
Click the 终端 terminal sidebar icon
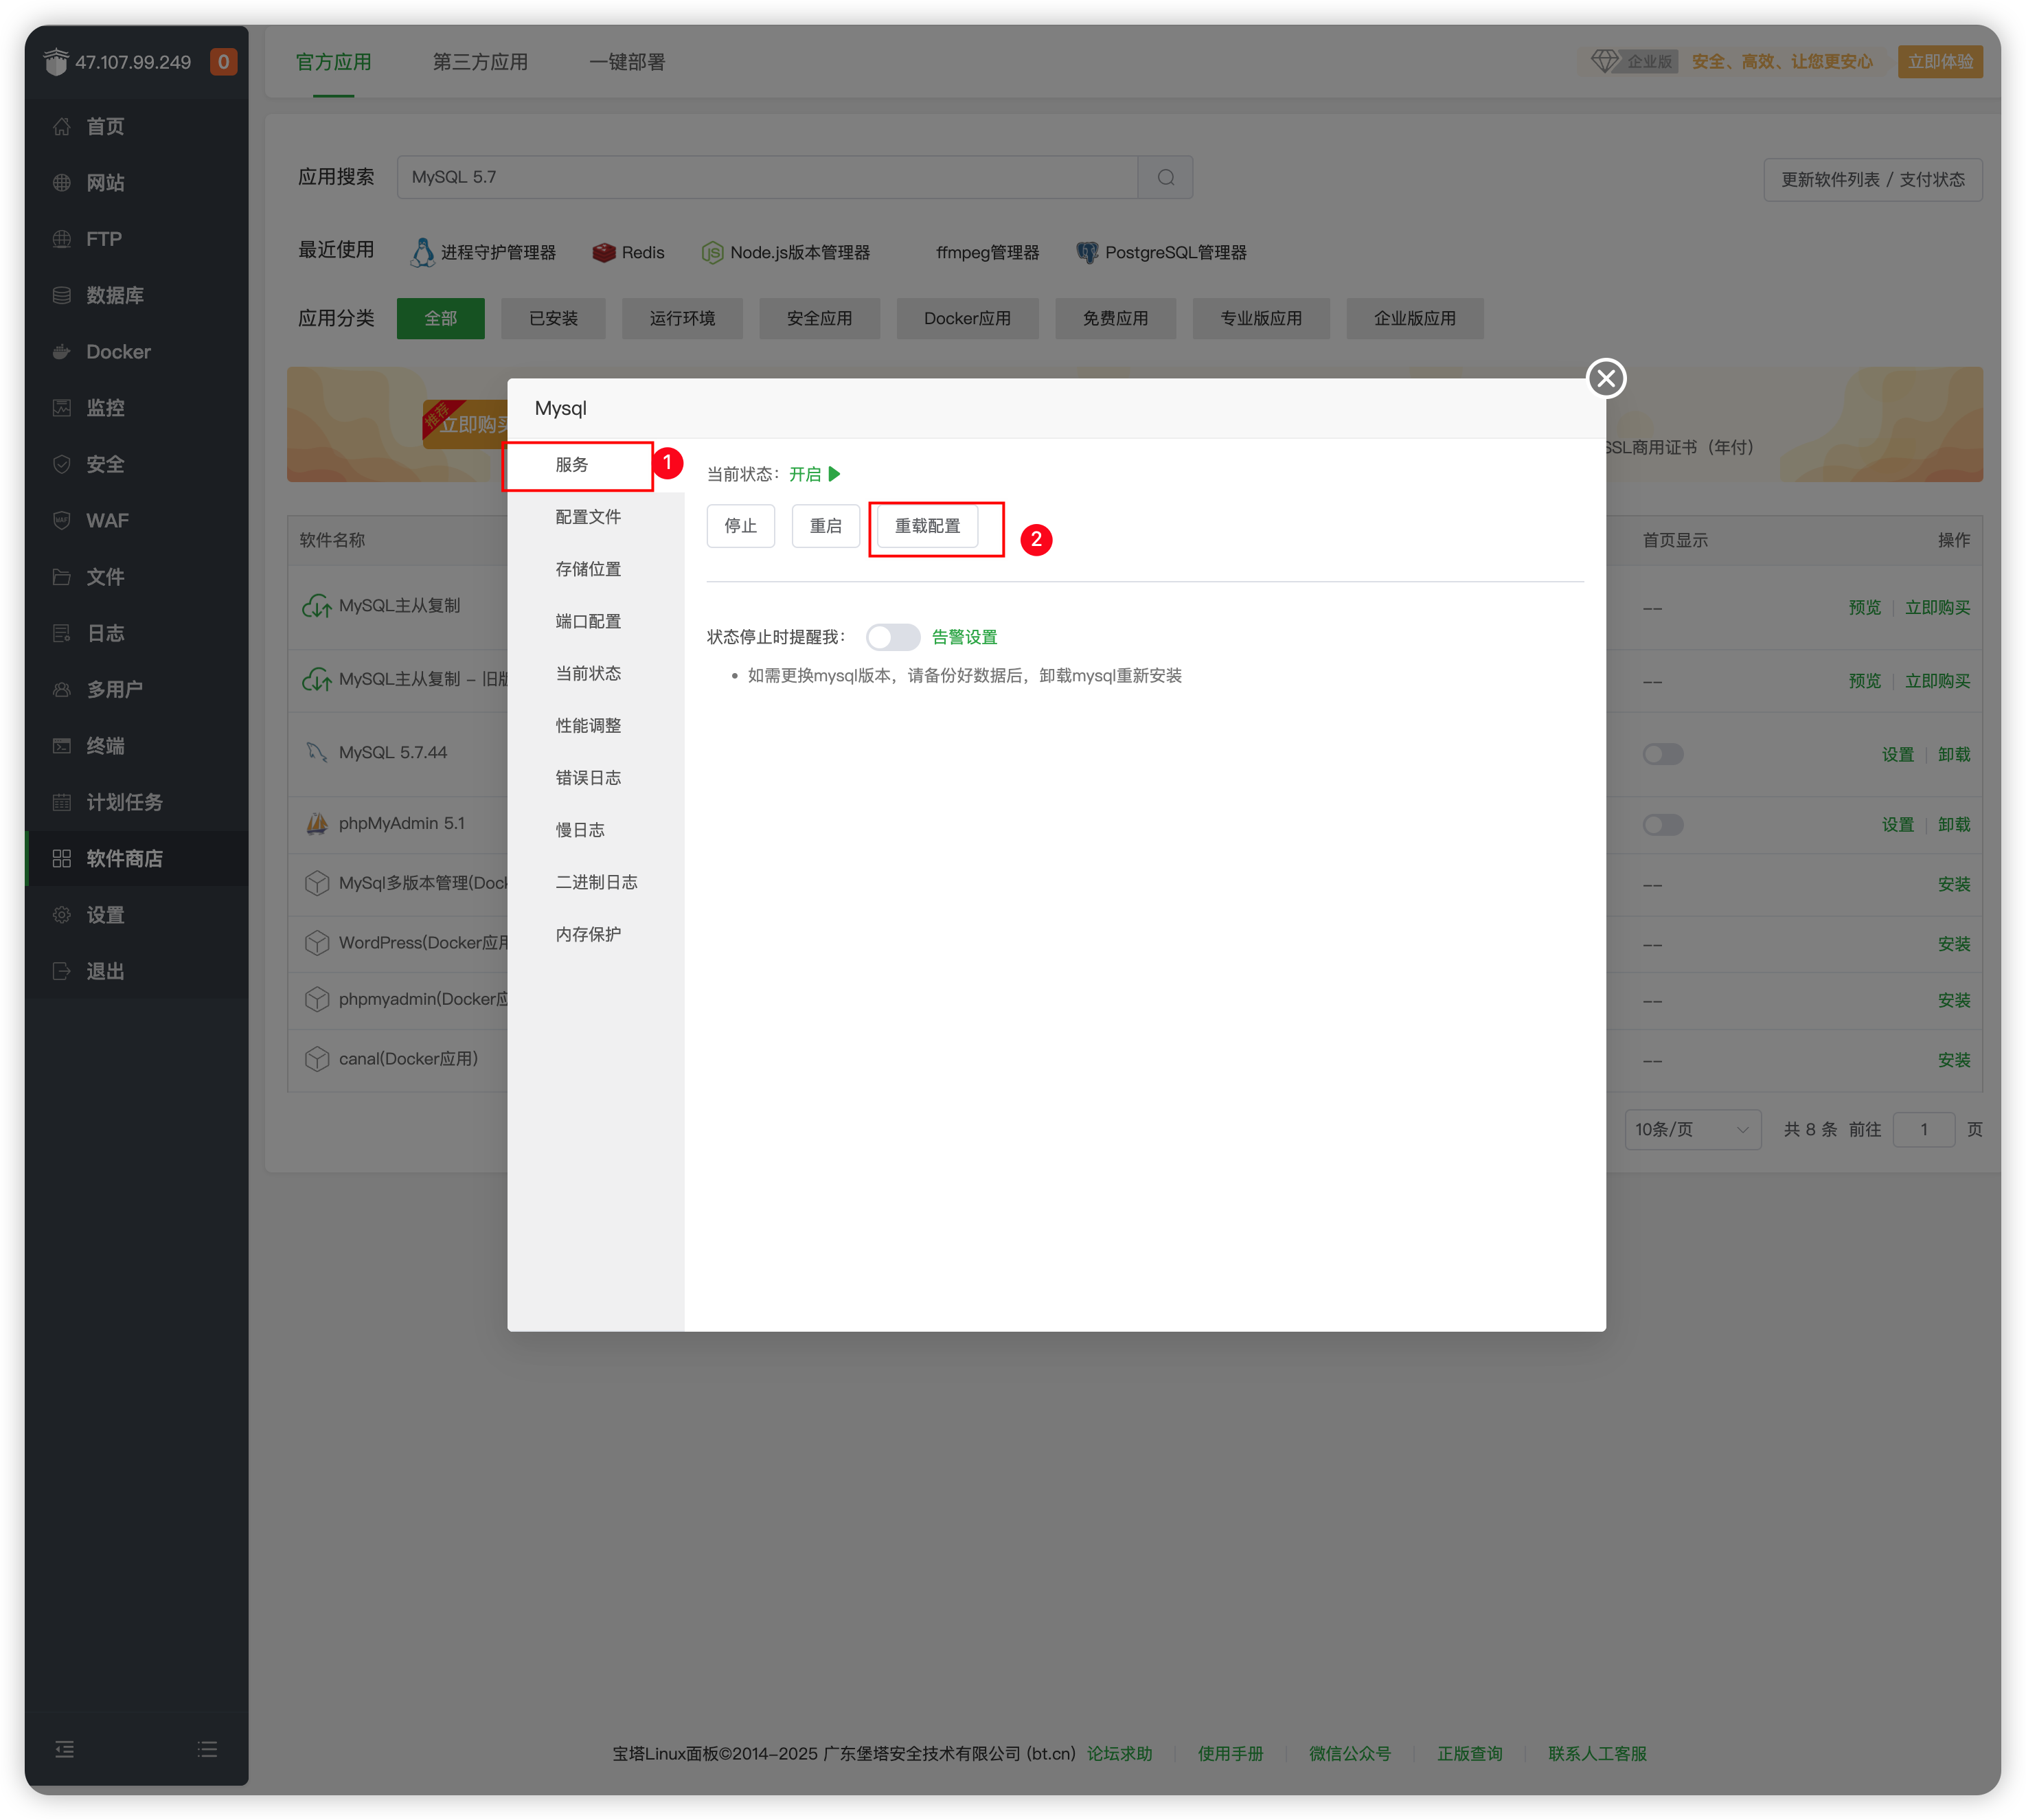pos(62,746)
